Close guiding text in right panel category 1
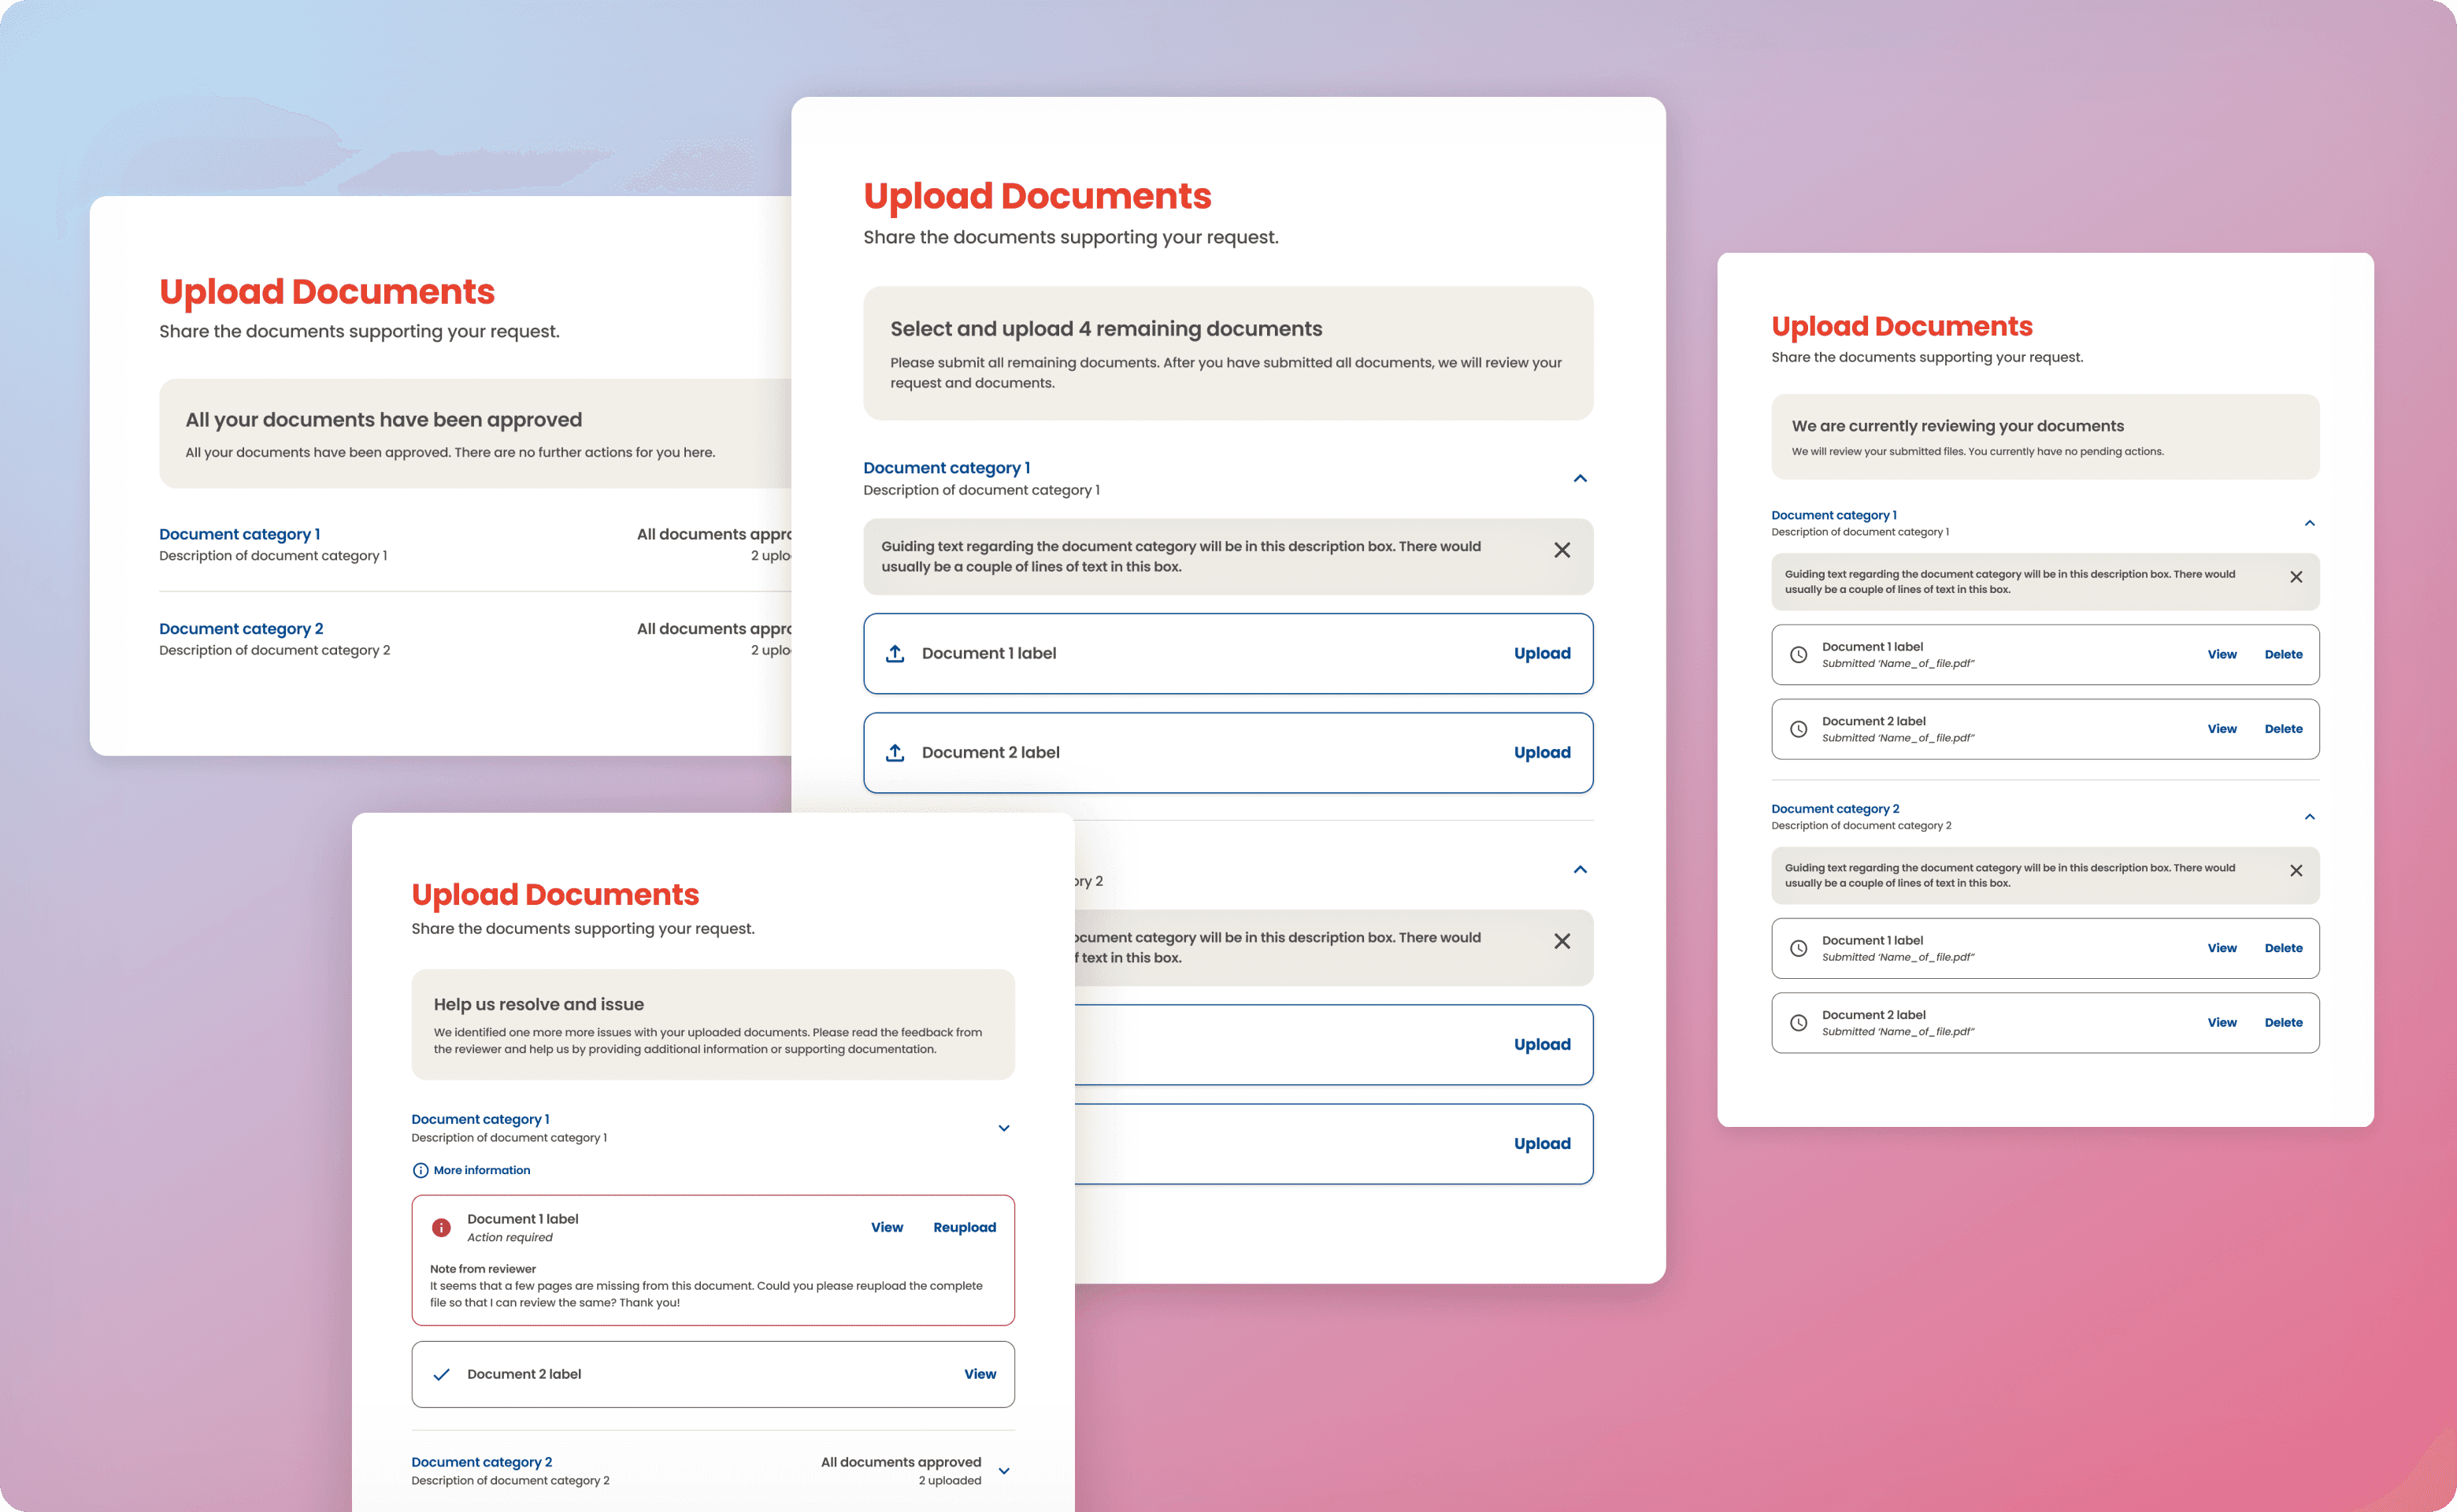 [x=2296, y=577]
